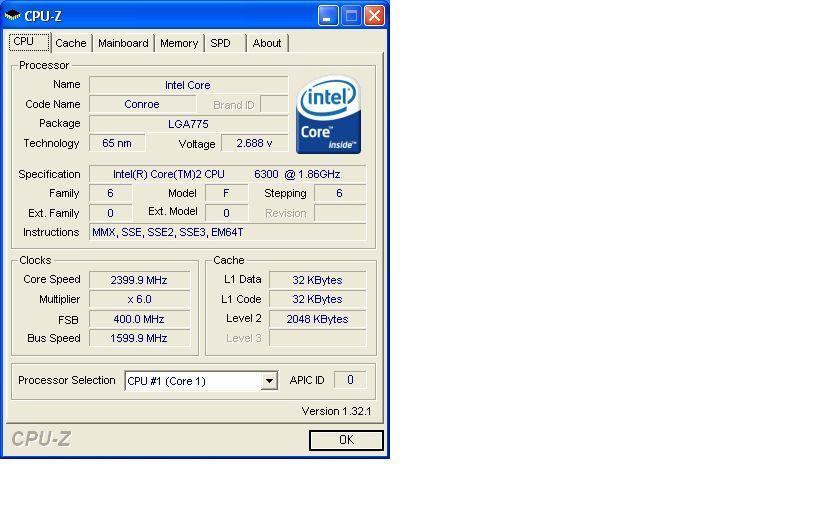Click the Technology value 65 nm
The image size is (840, 525).
coord(117,143)
